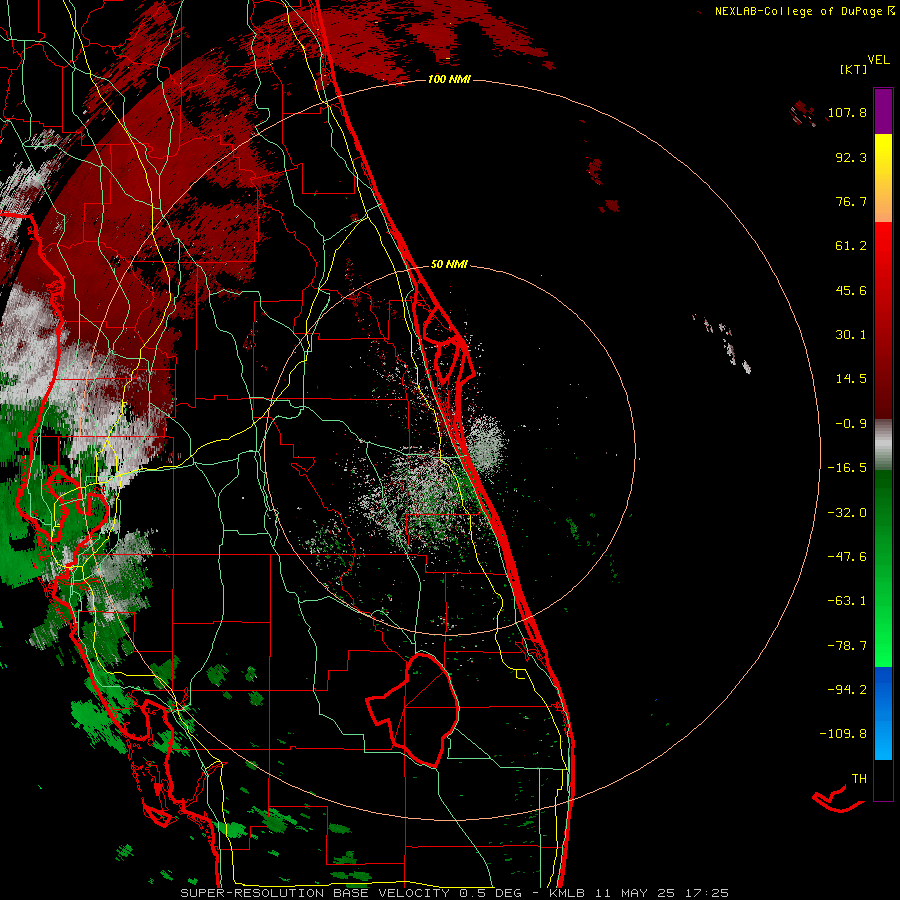Click the 92.3 value on velocity scale

pyautogui.click(x=851, y=157)
